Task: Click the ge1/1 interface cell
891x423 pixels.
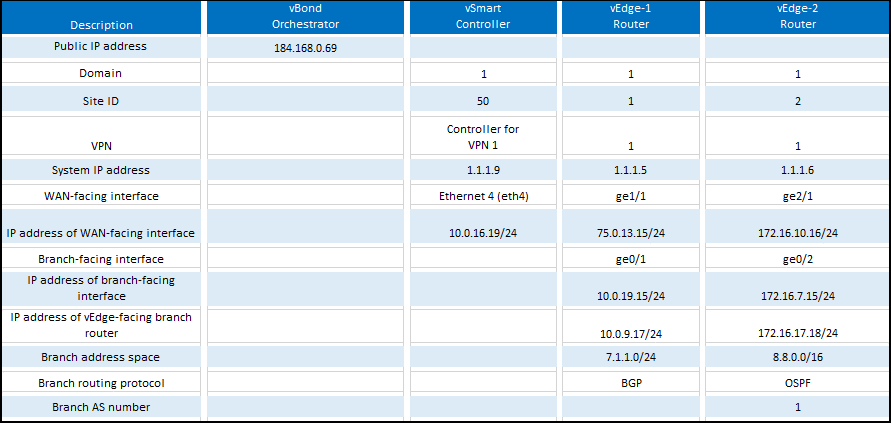Action: point(631,196)
